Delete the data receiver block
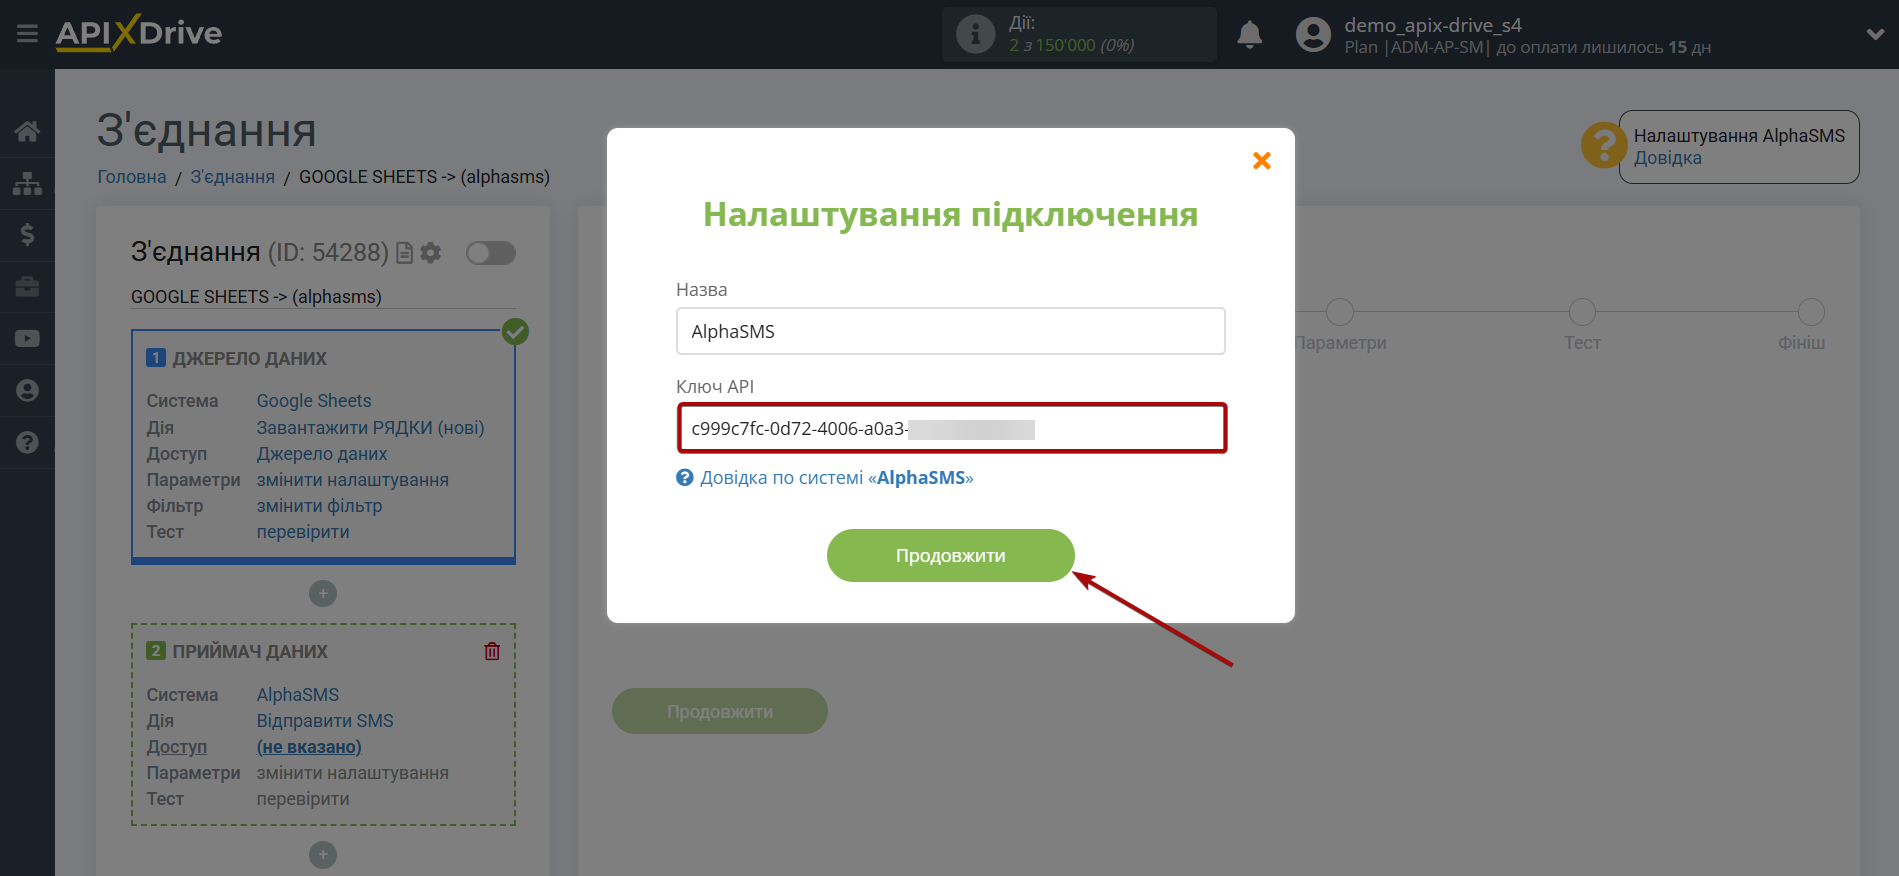Image resolution: width=1899 pixels, height=876 pixels. tap(492, 651)
